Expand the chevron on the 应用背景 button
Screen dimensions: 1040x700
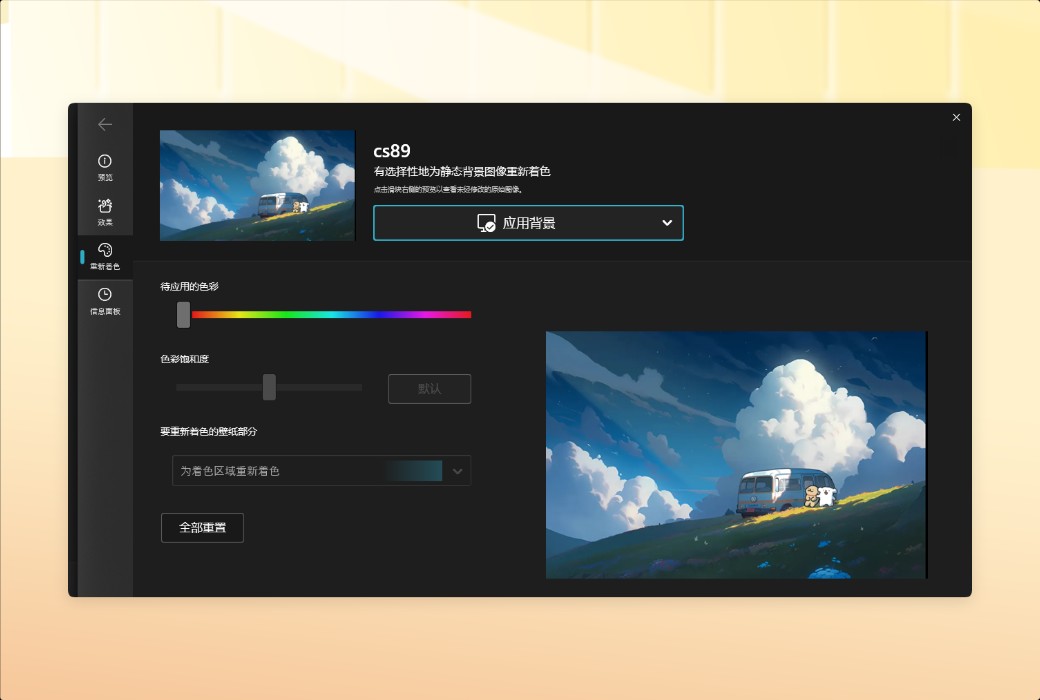click(x=667, y=222)
